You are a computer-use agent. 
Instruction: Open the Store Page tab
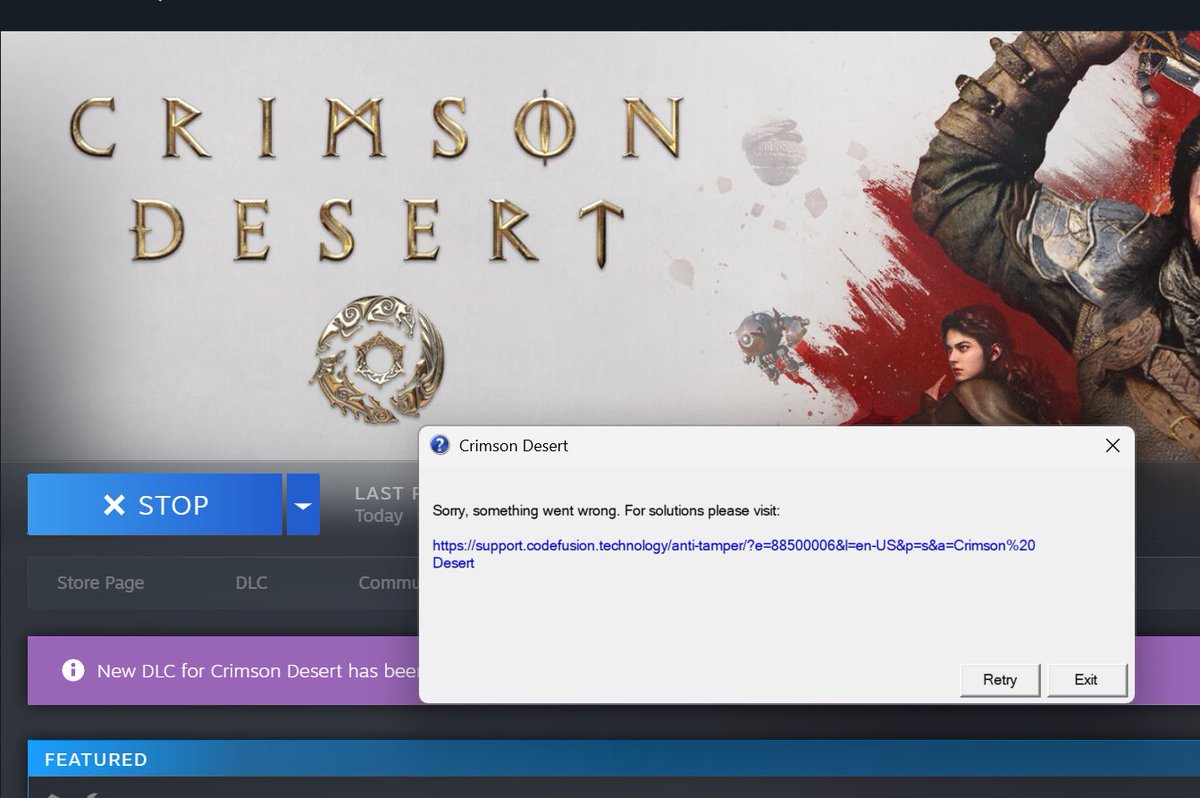100,583
